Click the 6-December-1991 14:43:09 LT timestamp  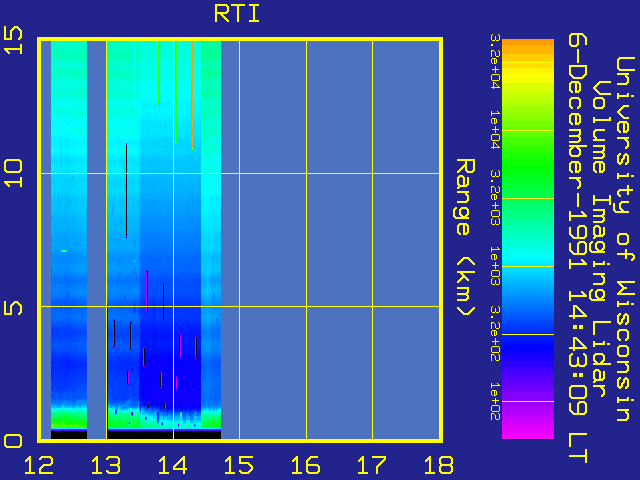578,248
